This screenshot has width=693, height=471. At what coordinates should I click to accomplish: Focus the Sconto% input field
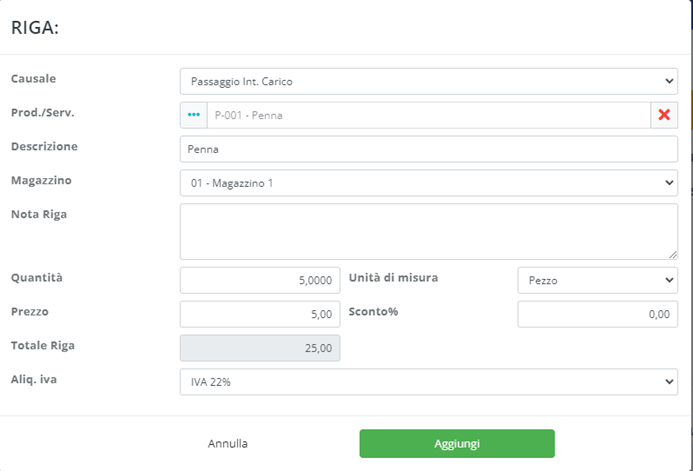597,314
